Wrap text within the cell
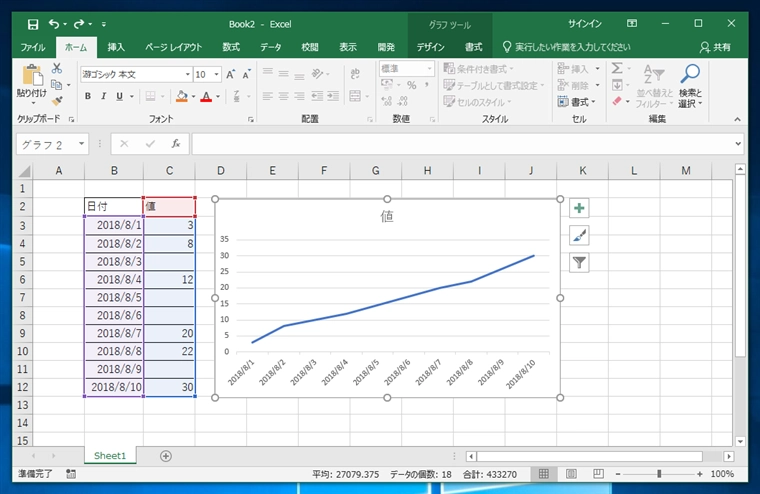 pos(355,74)
